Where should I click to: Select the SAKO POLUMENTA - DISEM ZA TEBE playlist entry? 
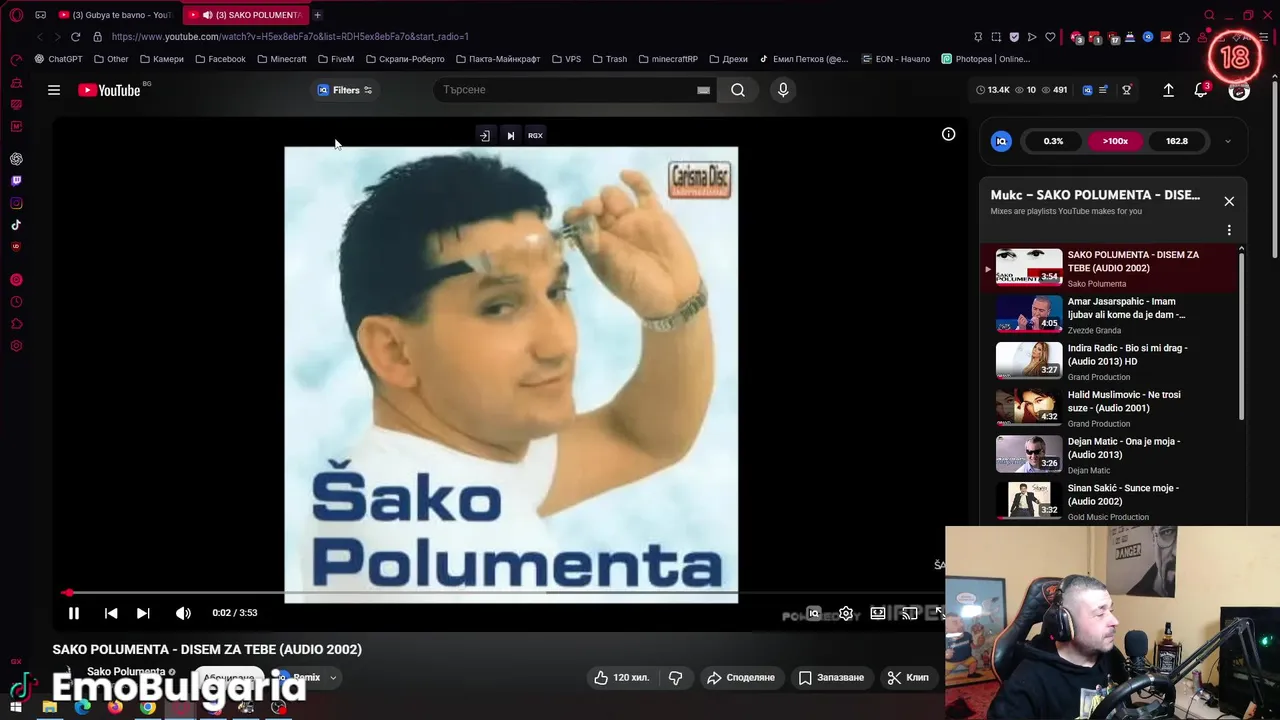[x=1110, y=268]
